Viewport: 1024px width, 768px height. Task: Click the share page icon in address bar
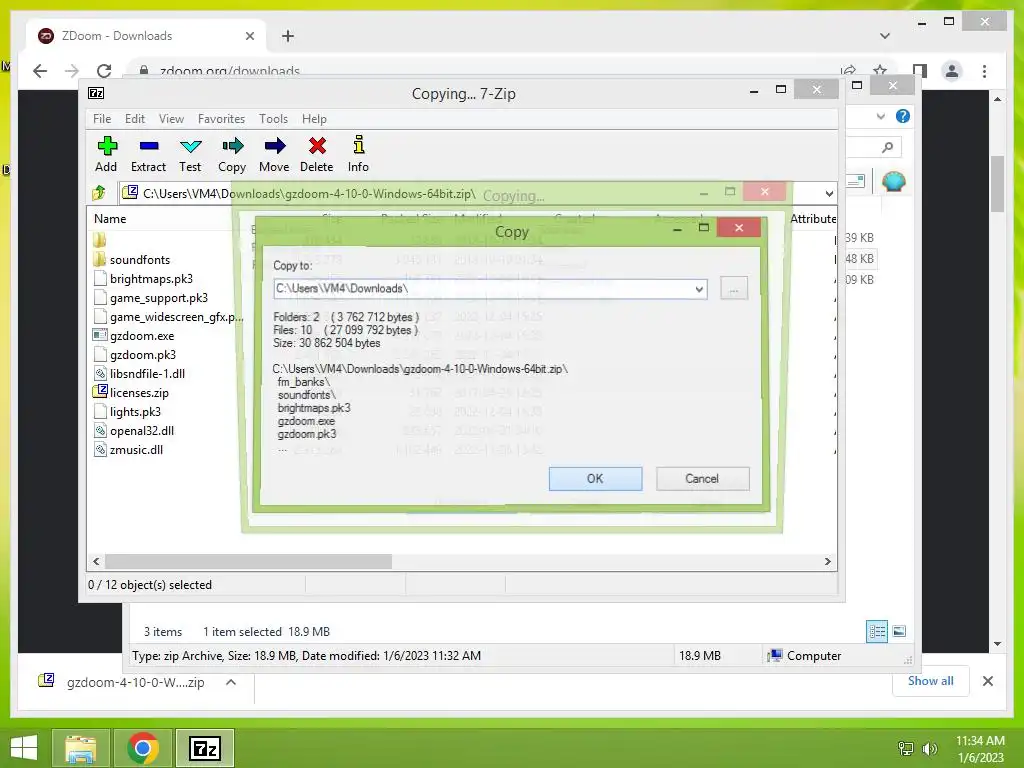point(848,71)
